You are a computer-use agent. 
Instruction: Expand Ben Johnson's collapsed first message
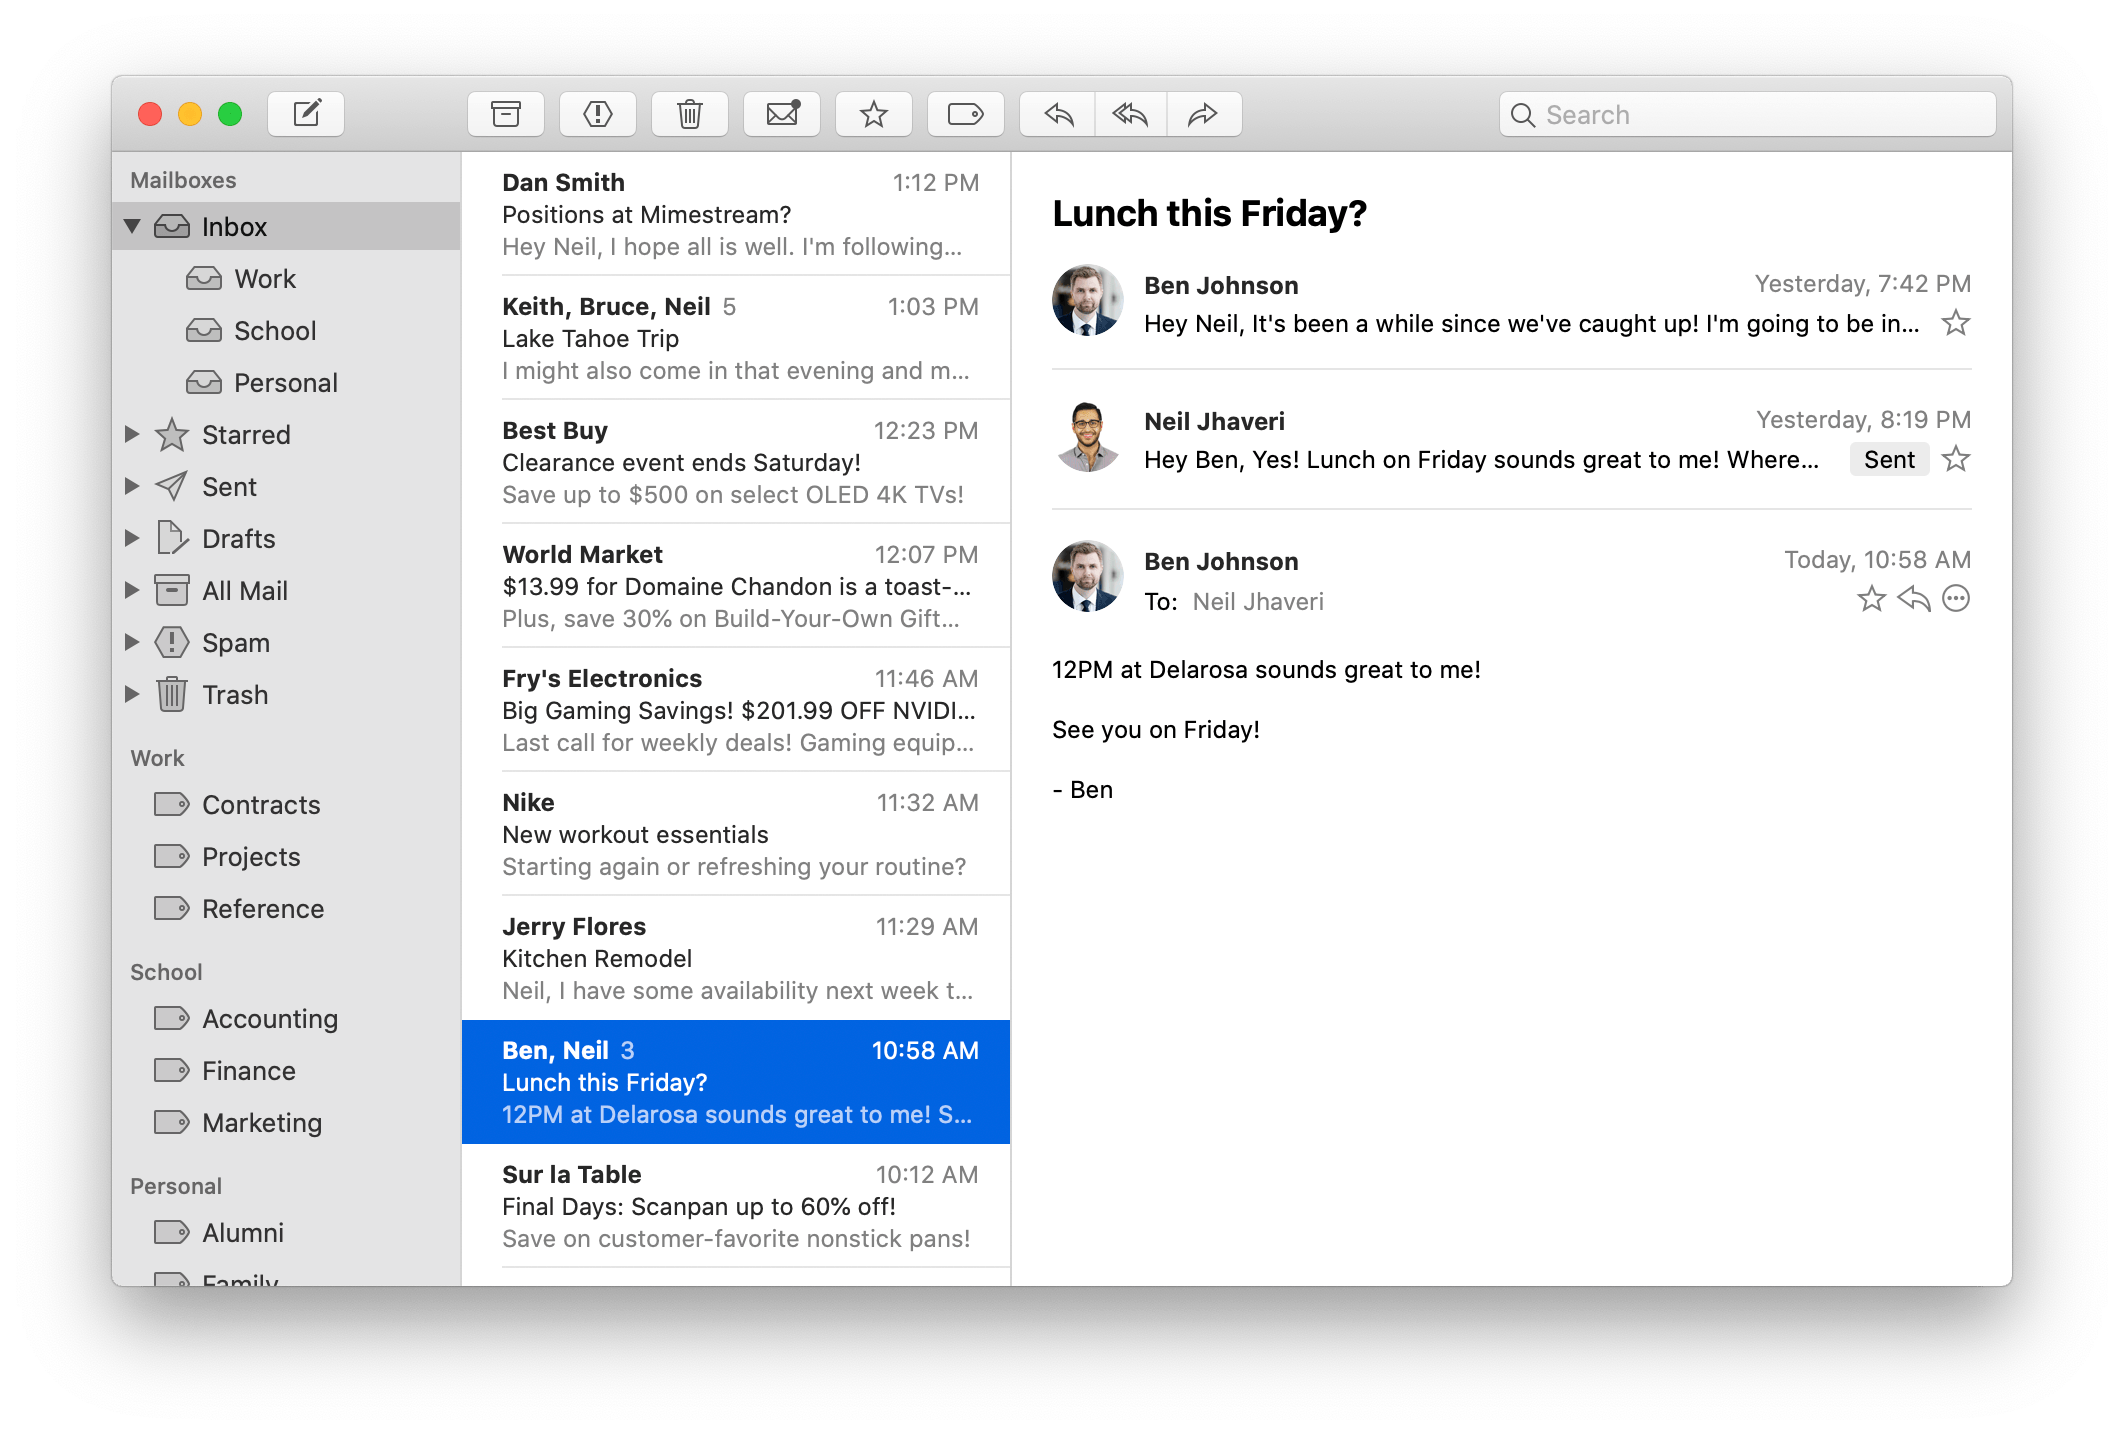(x=1512, y=302)
